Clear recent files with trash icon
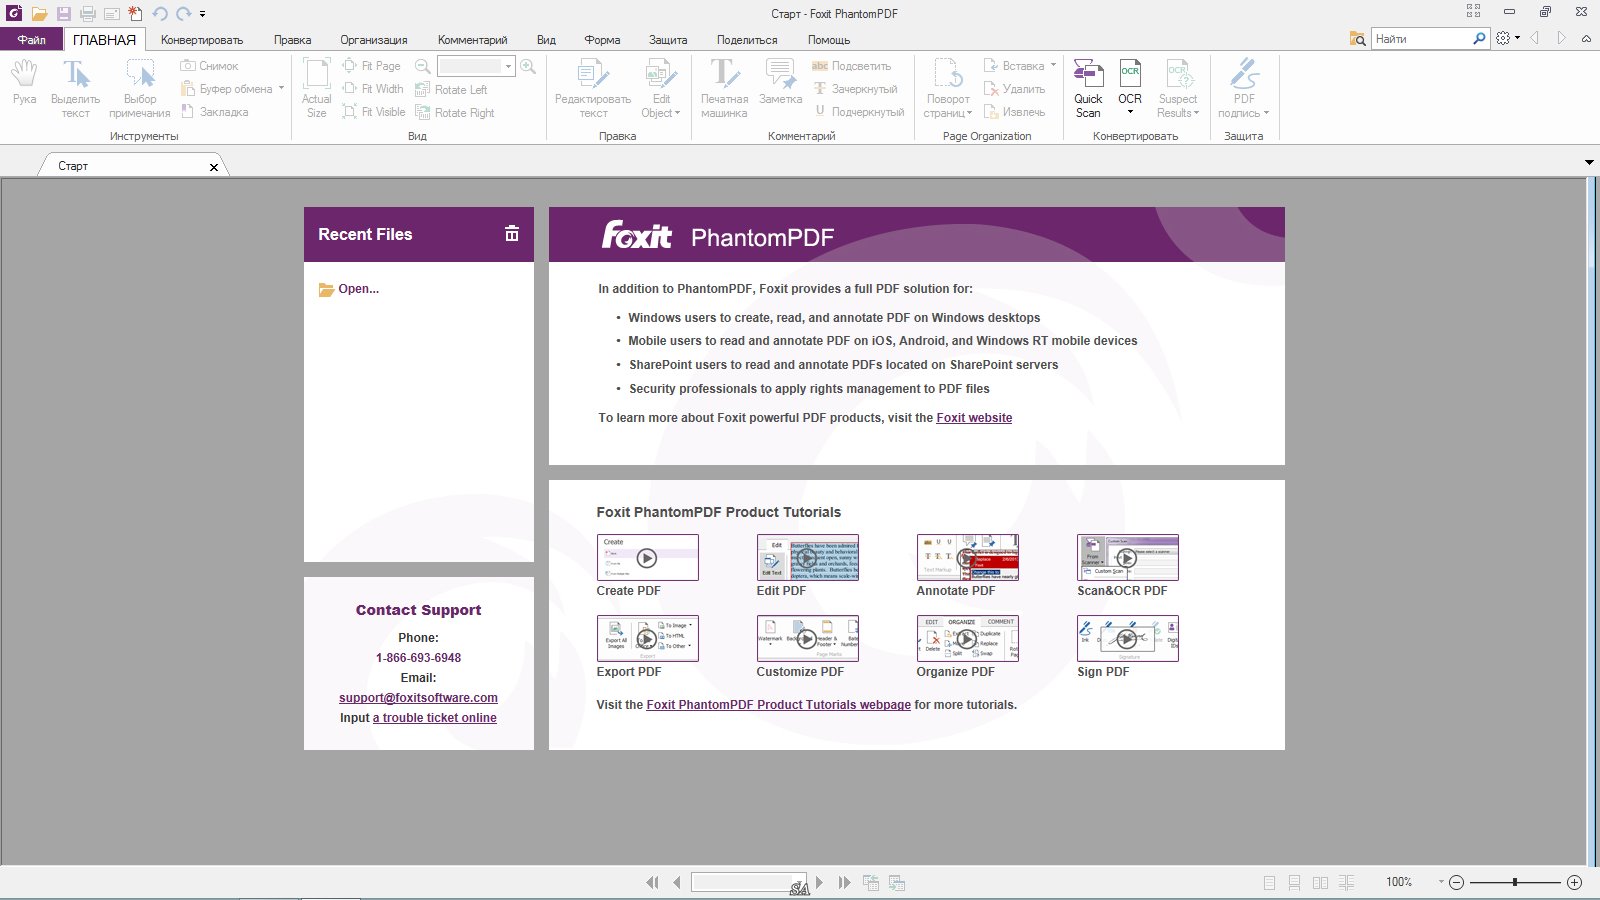The image size is (1600, 900). point(512,233)
